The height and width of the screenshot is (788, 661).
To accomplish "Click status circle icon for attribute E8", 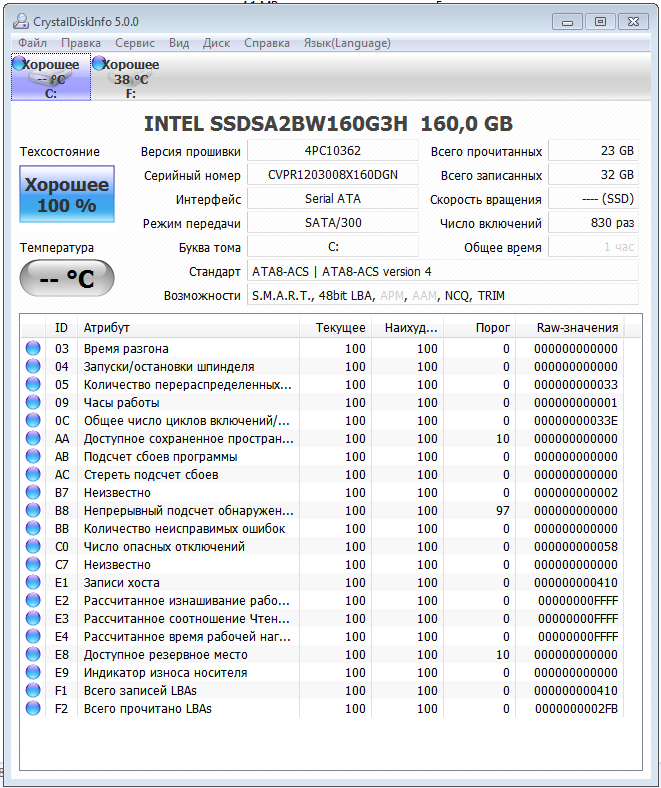I will point(33,654).
